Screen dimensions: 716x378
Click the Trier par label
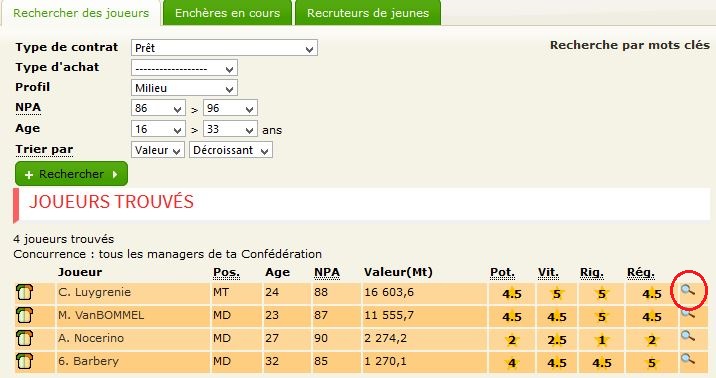pos(44,150)
